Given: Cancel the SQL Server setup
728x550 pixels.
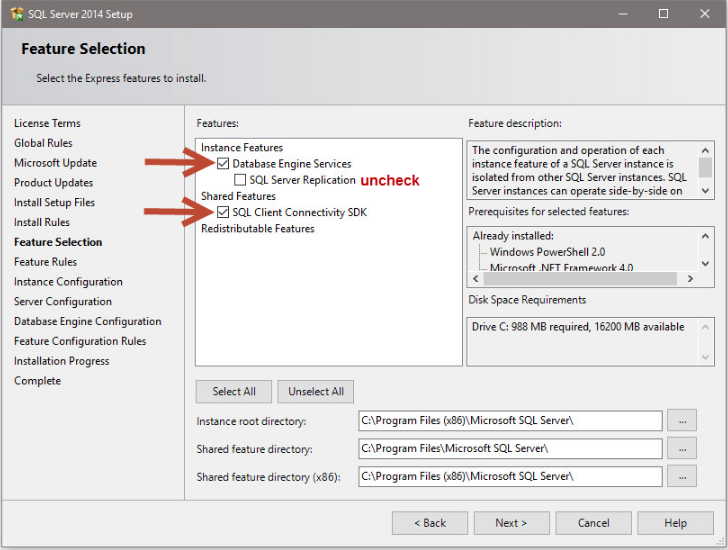Looking at the screenshot, I should 593,523.
